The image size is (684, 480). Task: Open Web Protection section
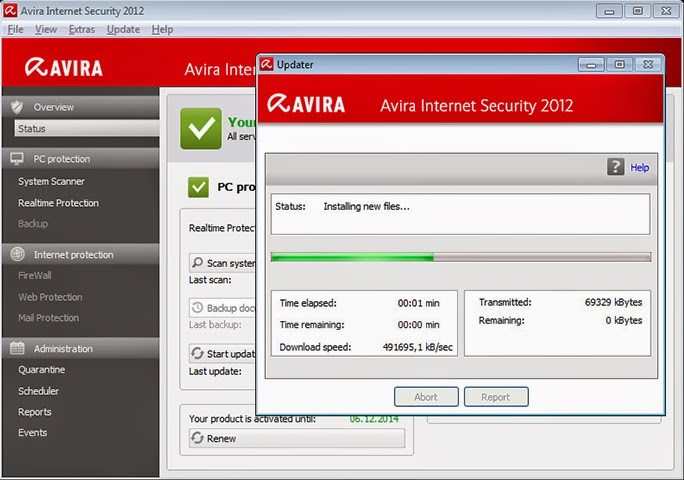50,297
